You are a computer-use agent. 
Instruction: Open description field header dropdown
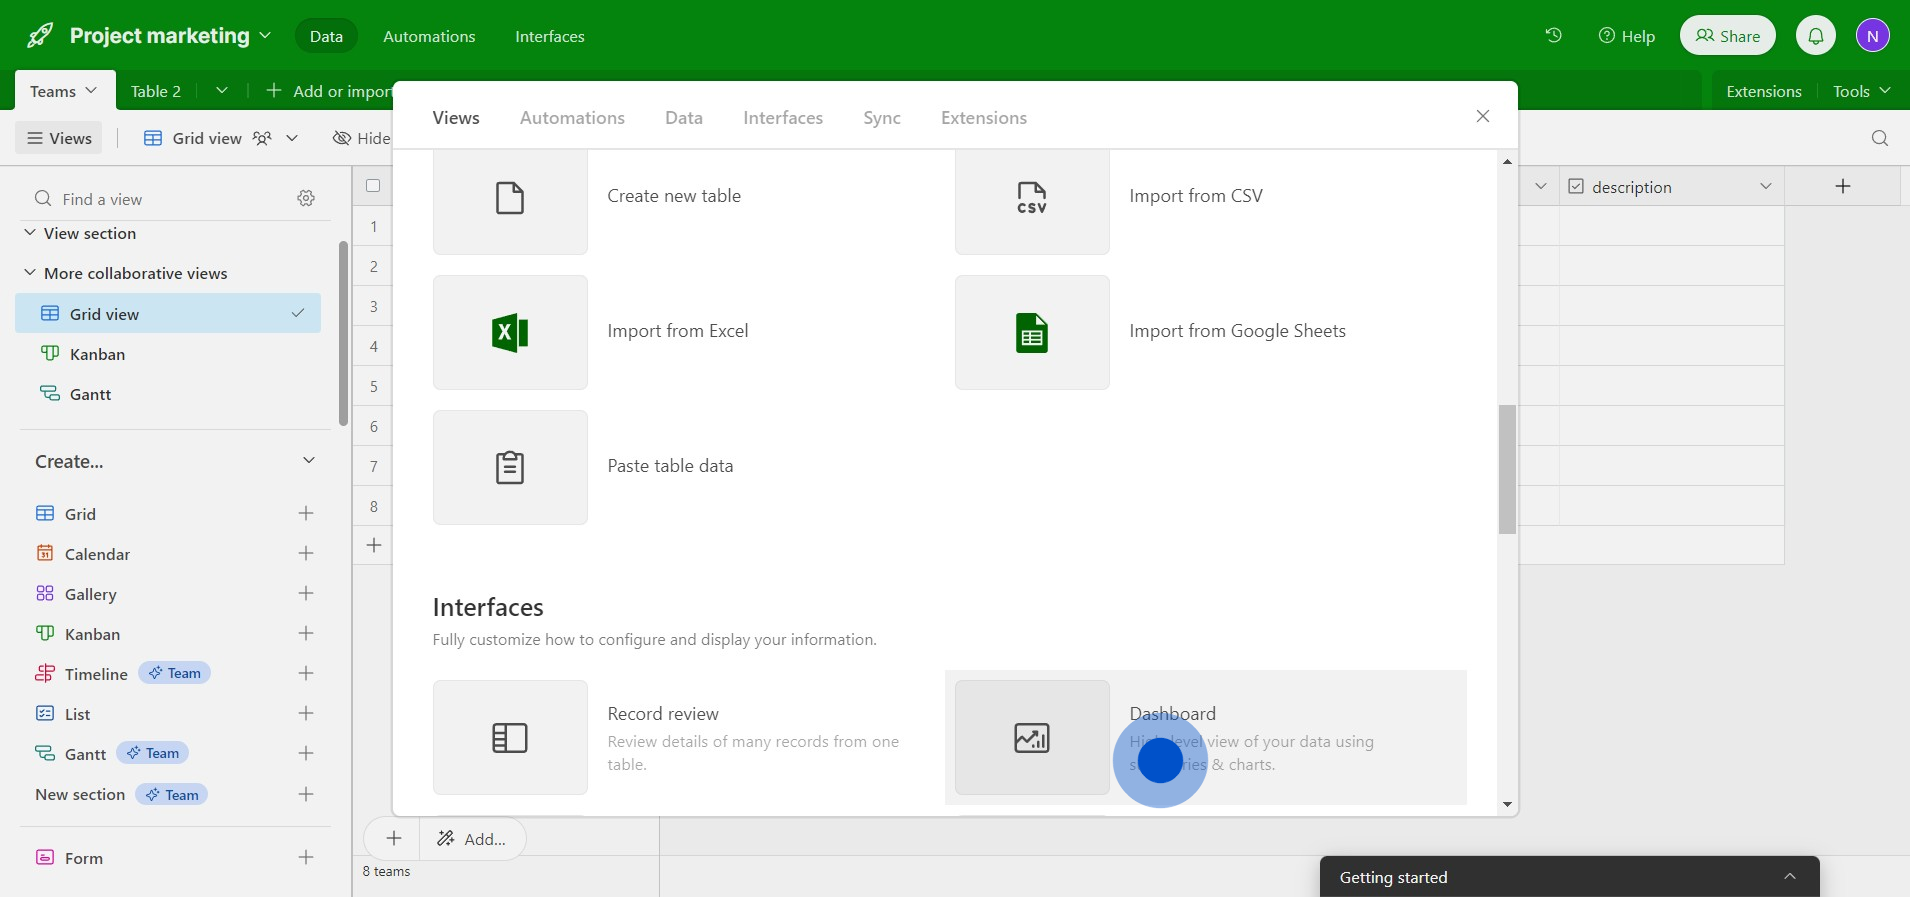click(x=1766, y=186)
